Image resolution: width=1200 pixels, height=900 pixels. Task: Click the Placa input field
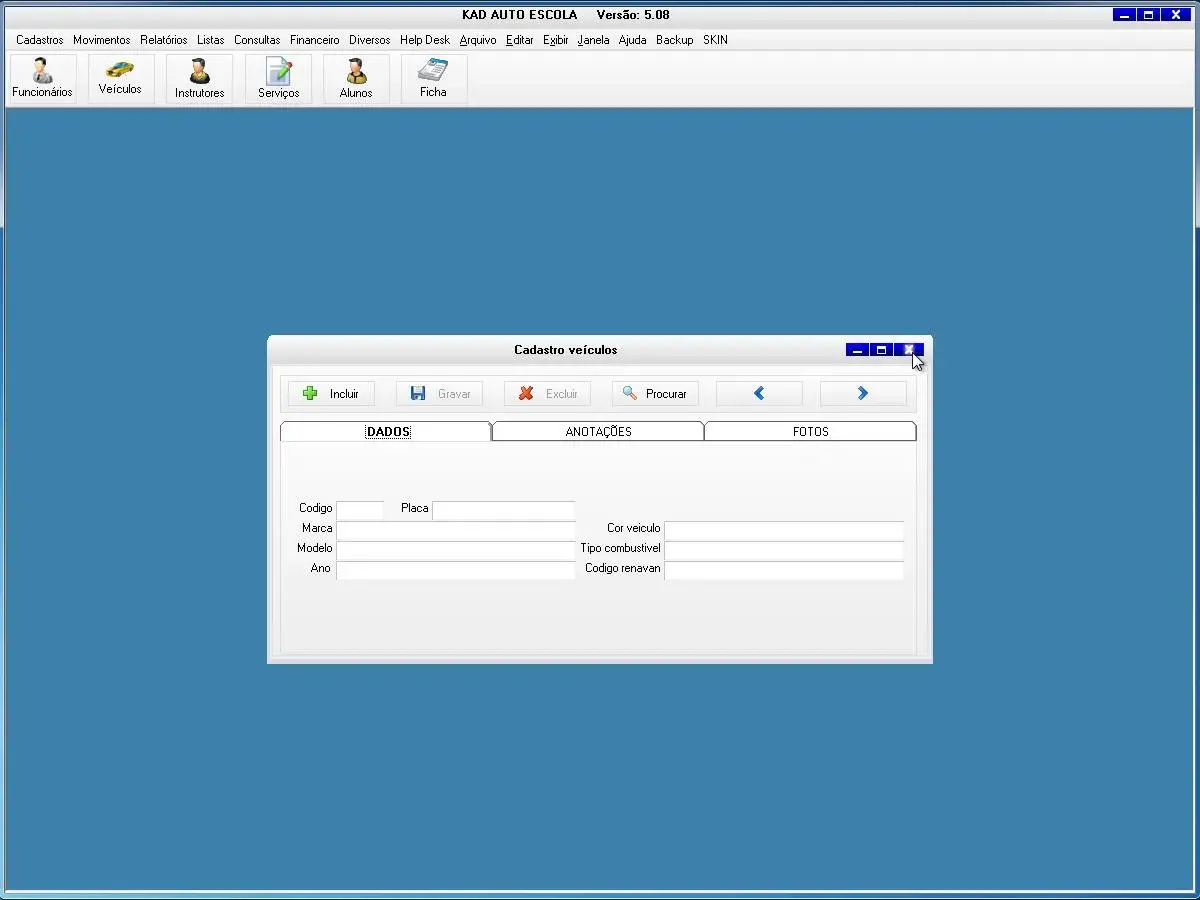pos(504,510)
